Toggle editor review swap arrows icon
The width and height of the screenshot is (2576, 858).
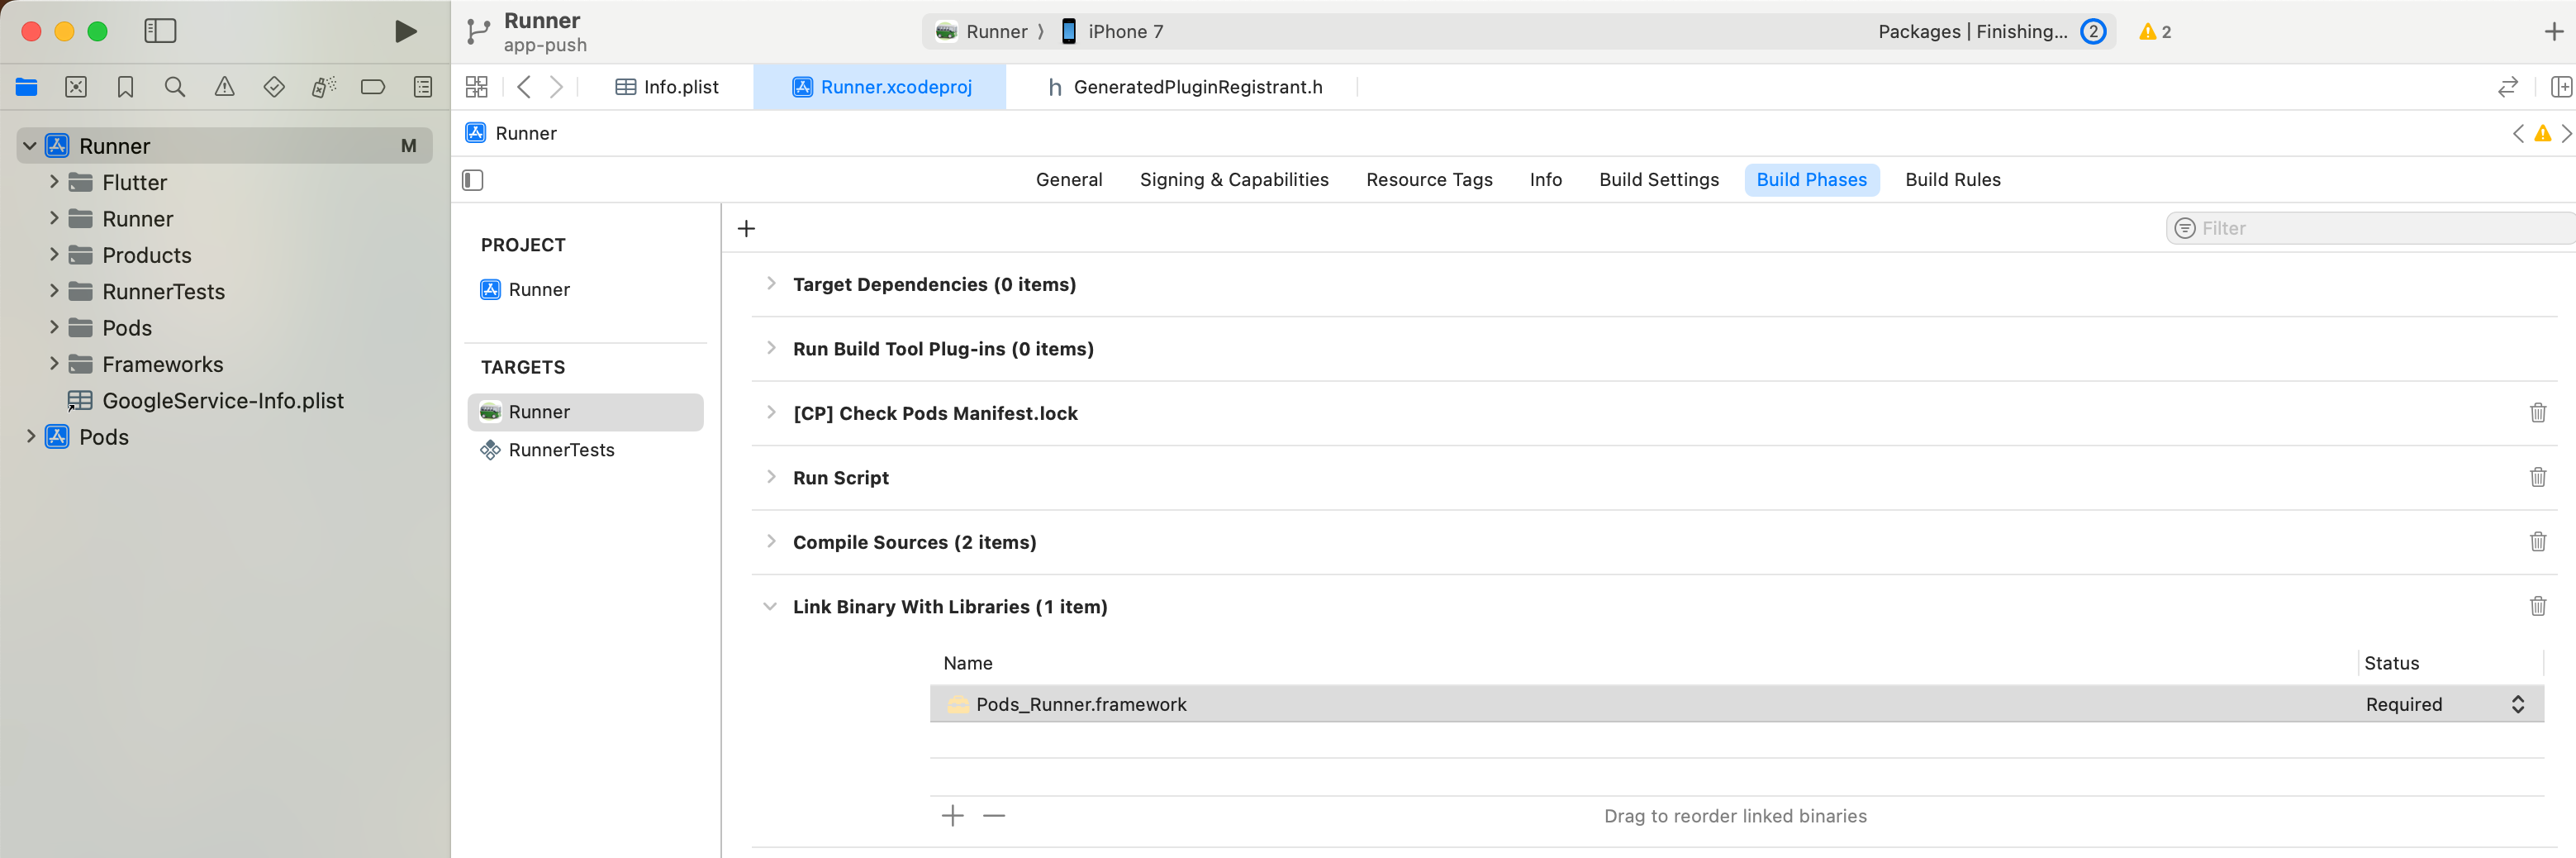[2507, 87]
